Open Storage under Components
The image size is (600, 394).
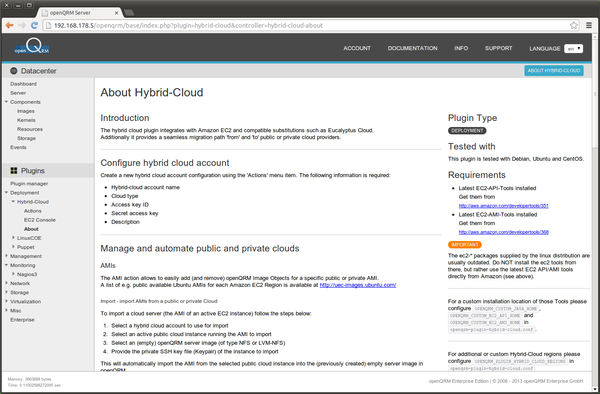(x=26, y=138)
